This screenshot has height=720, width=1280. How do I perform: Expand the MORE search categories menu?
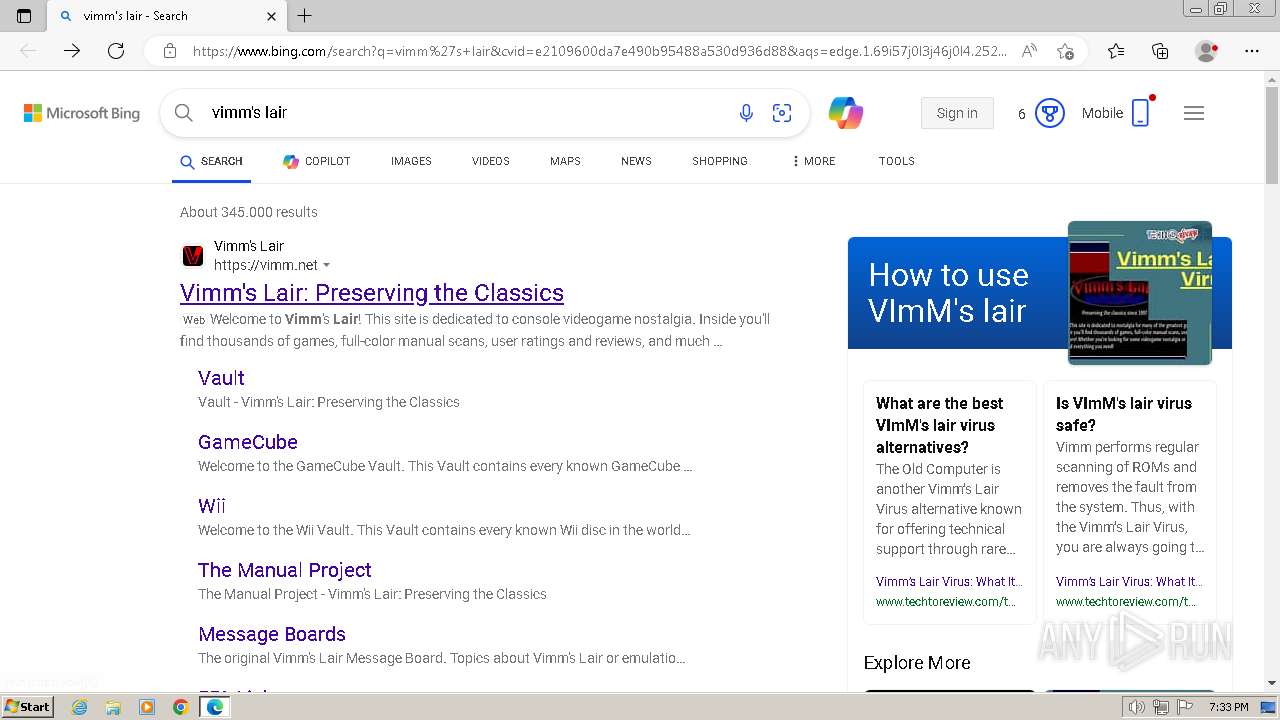point(813,161)
